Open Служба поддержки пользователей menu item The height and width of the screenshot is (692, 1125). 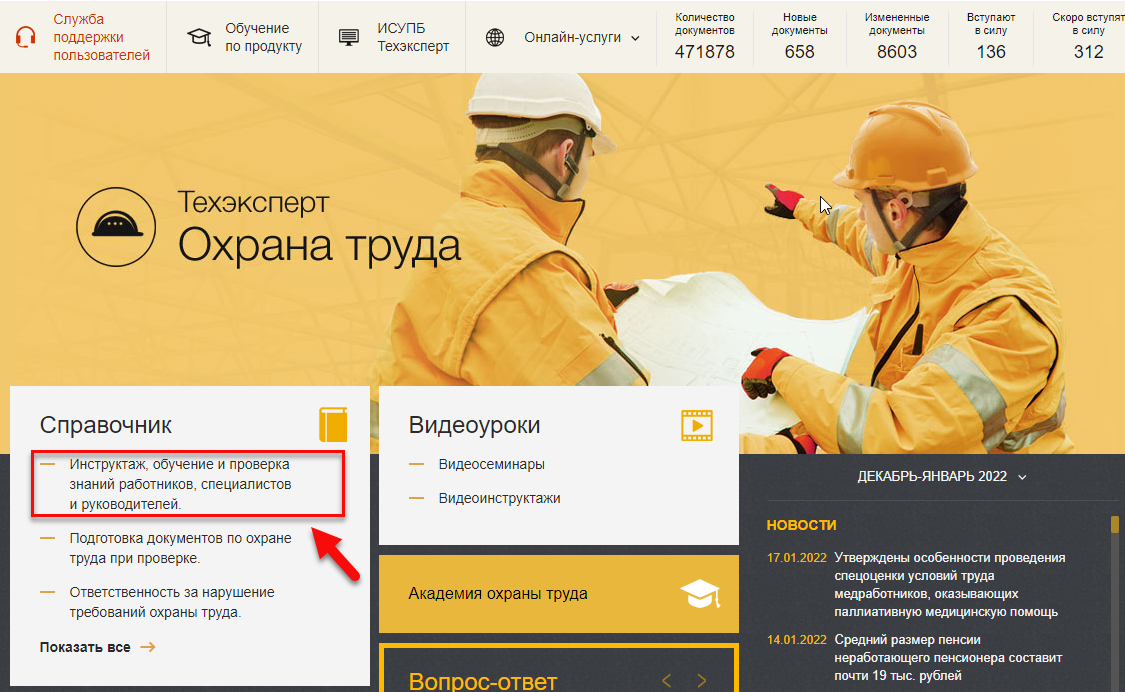101,37
